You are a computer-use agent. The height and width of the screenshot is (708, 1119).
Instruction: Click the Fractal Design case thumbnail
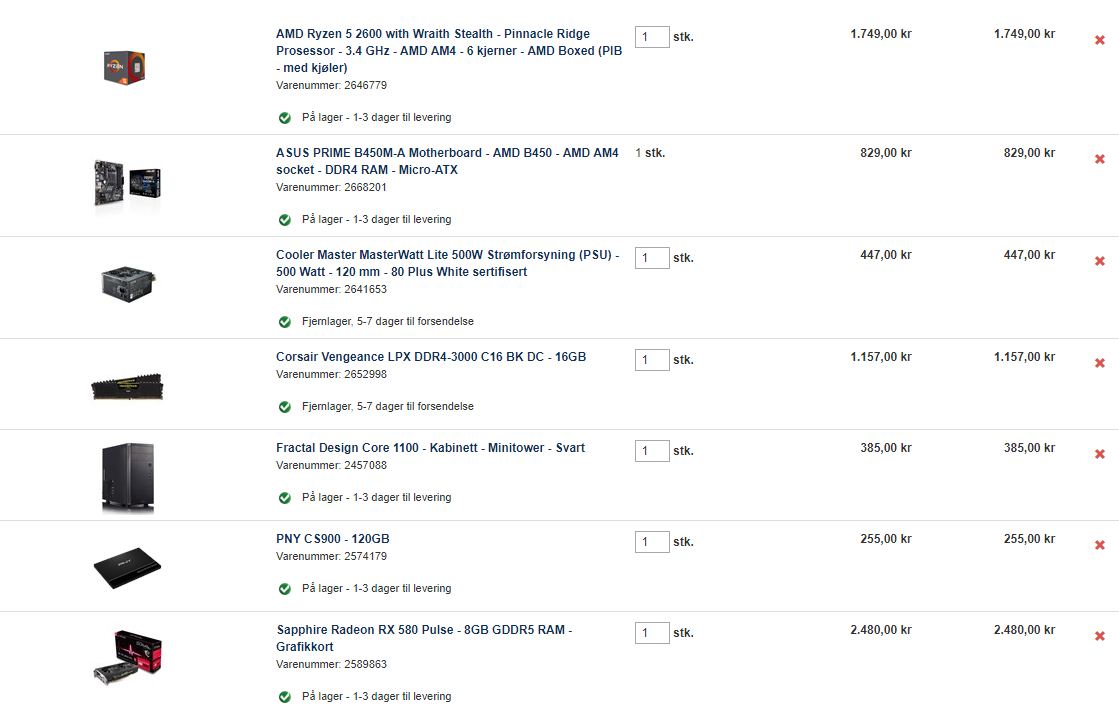[x=128, y=477]
